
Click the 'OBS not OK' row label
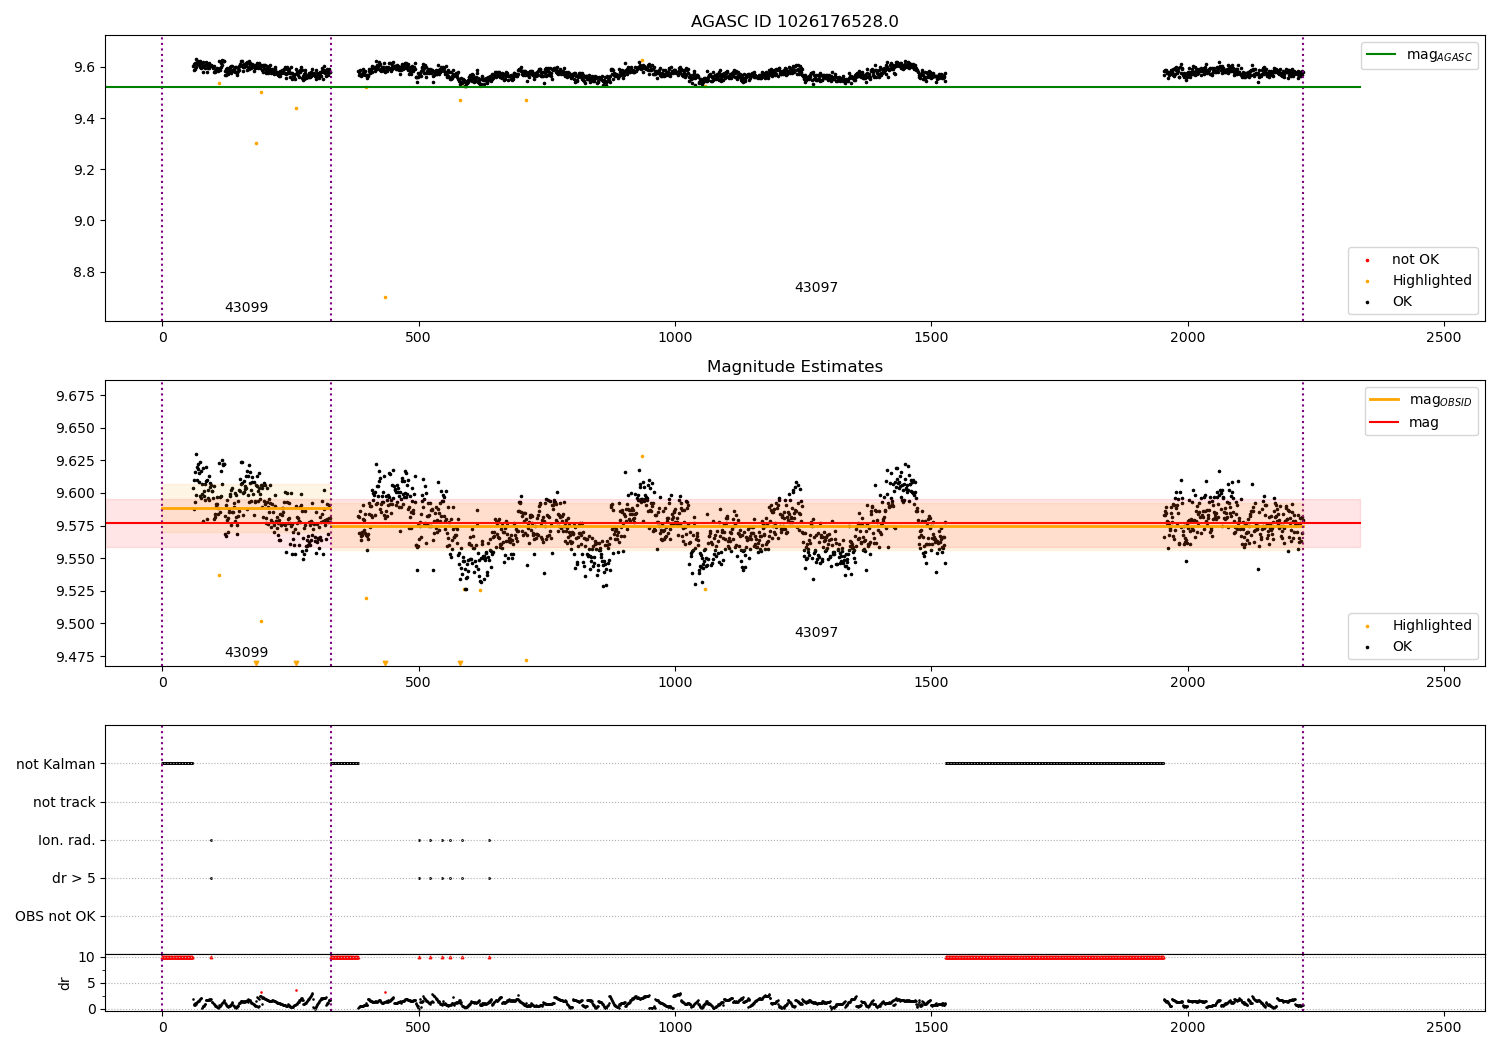tap(56, 916)
